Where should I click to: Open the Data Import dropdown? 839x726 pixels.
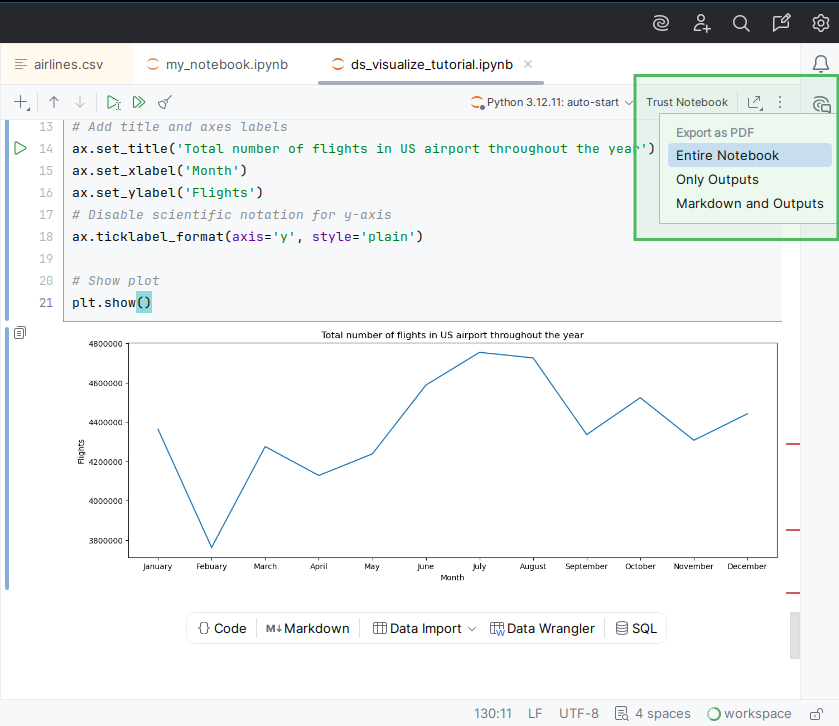click(422, 628)
